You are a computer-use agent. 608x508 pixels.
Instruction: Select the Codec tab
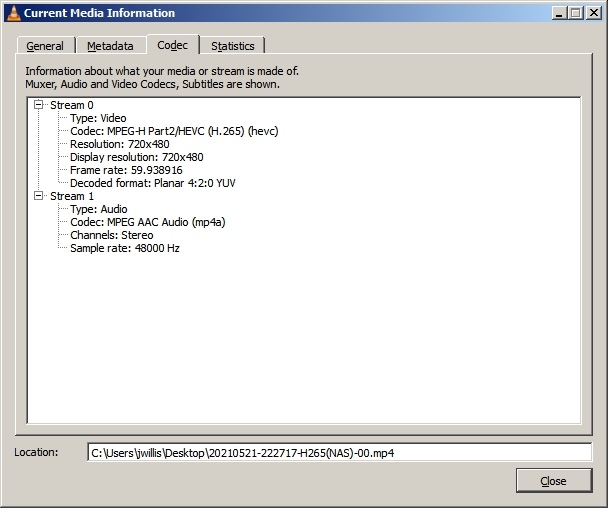tap(173, 45)
